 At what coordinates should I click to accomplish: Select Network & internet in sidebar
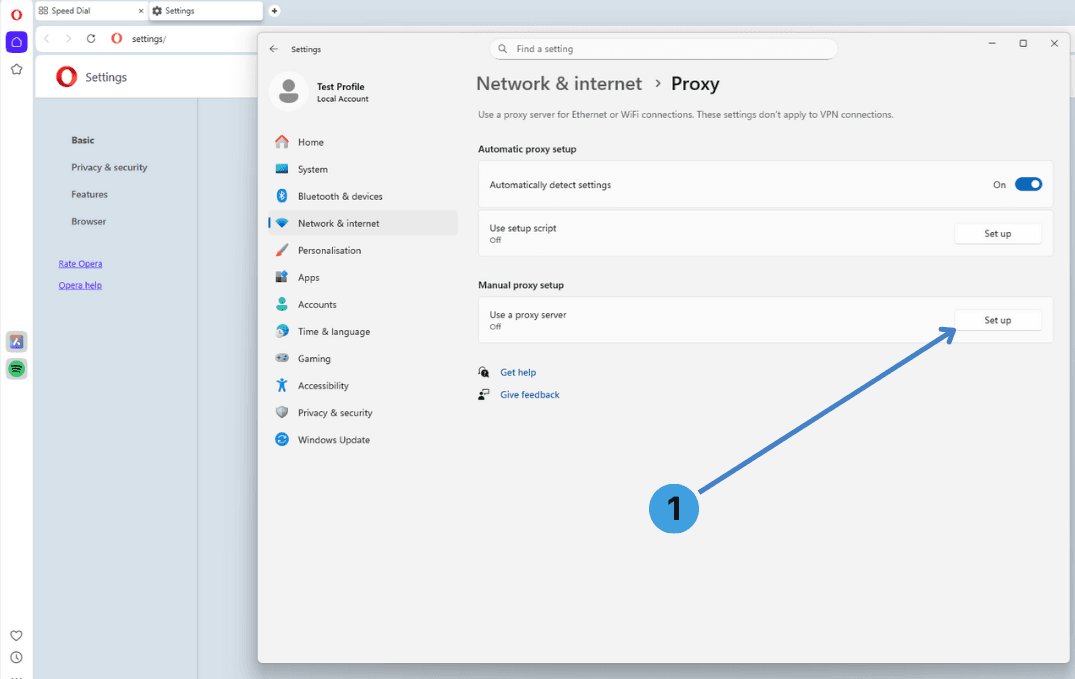click(363, 223)
